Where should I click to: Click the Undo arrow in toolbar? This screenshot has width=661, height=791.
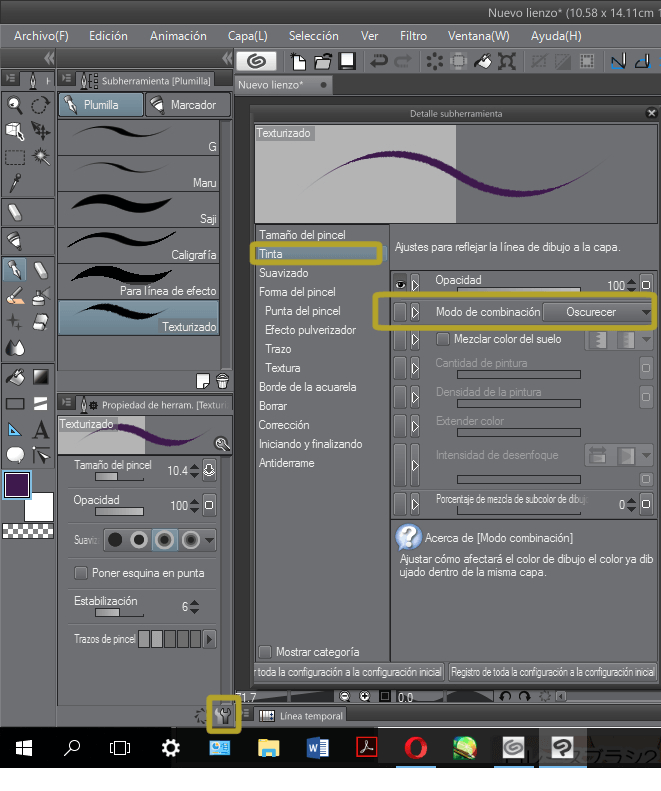pyautogui.click(x=379, y=61)
